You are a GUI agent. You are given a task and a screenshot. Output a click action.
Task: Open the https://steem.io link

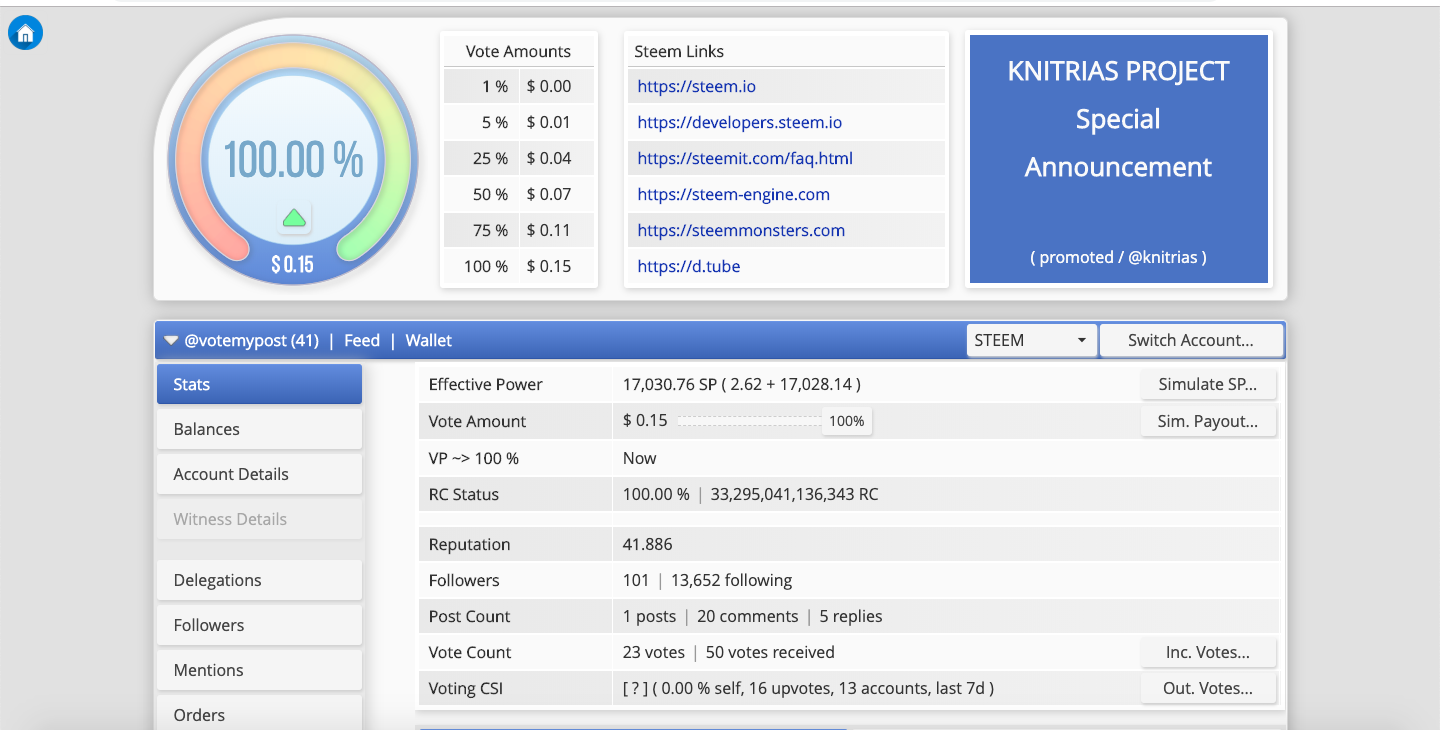coord(697,86)
